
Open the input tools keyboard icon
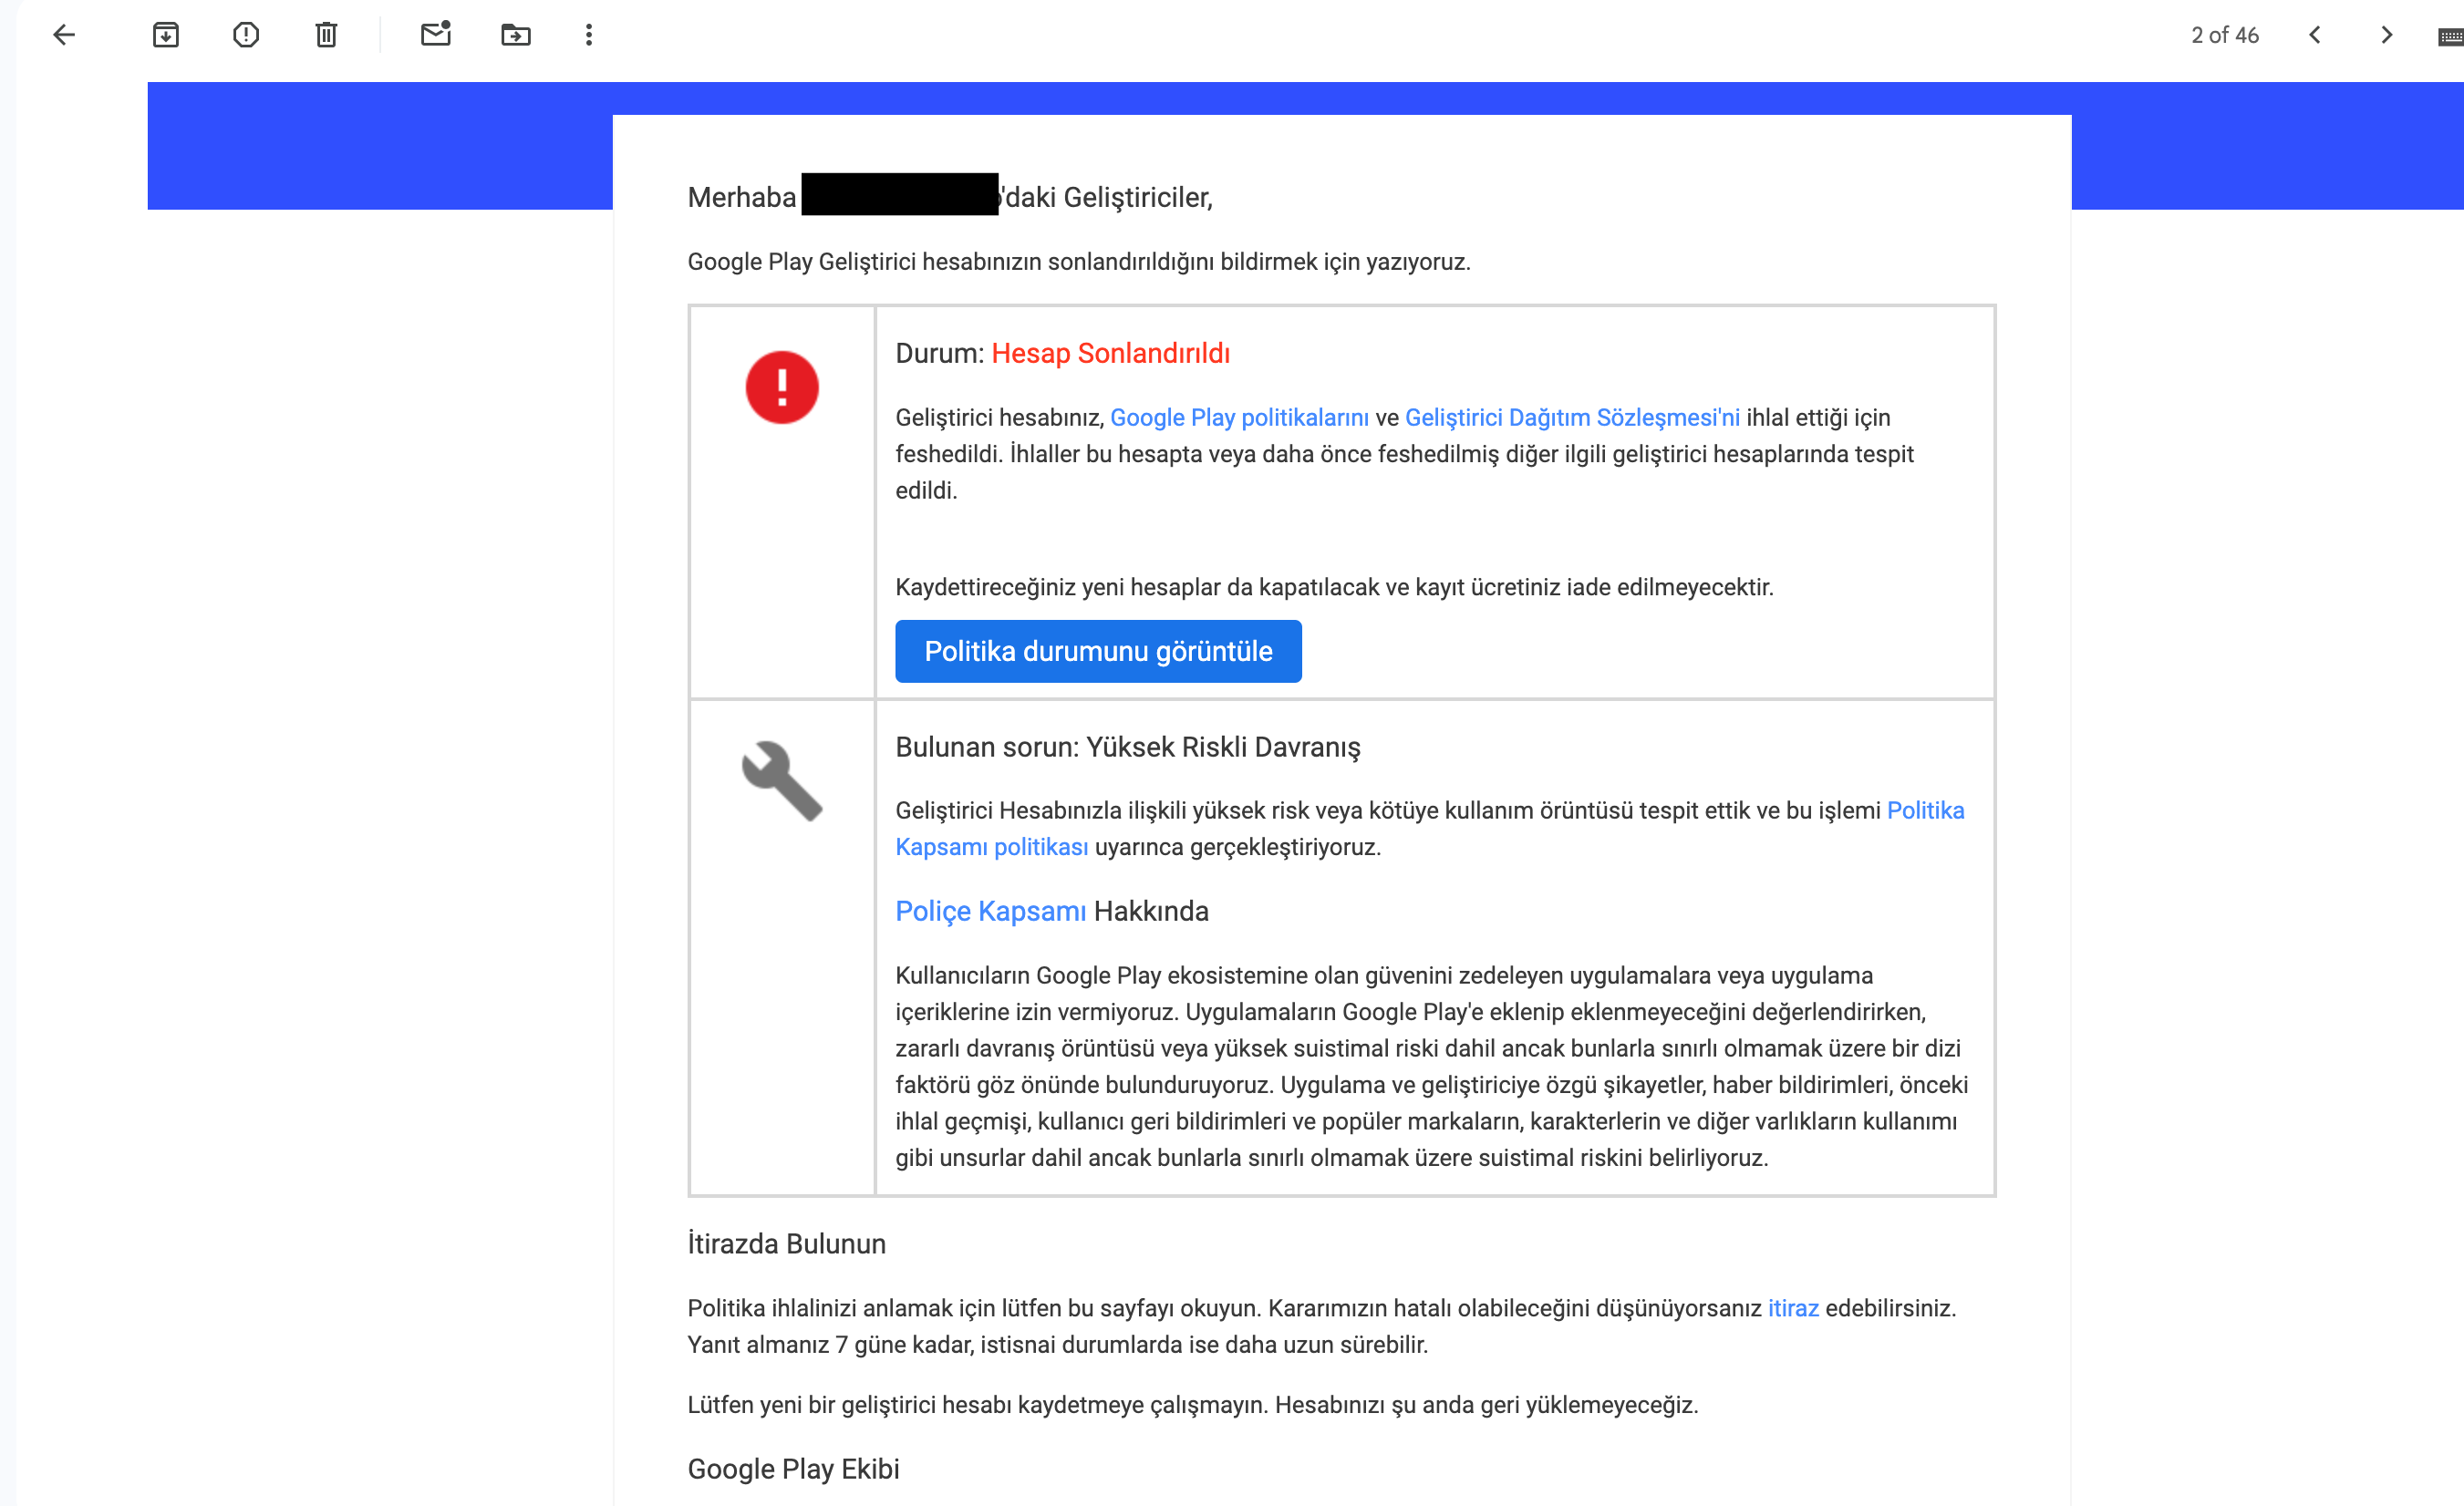point(2450,37)
